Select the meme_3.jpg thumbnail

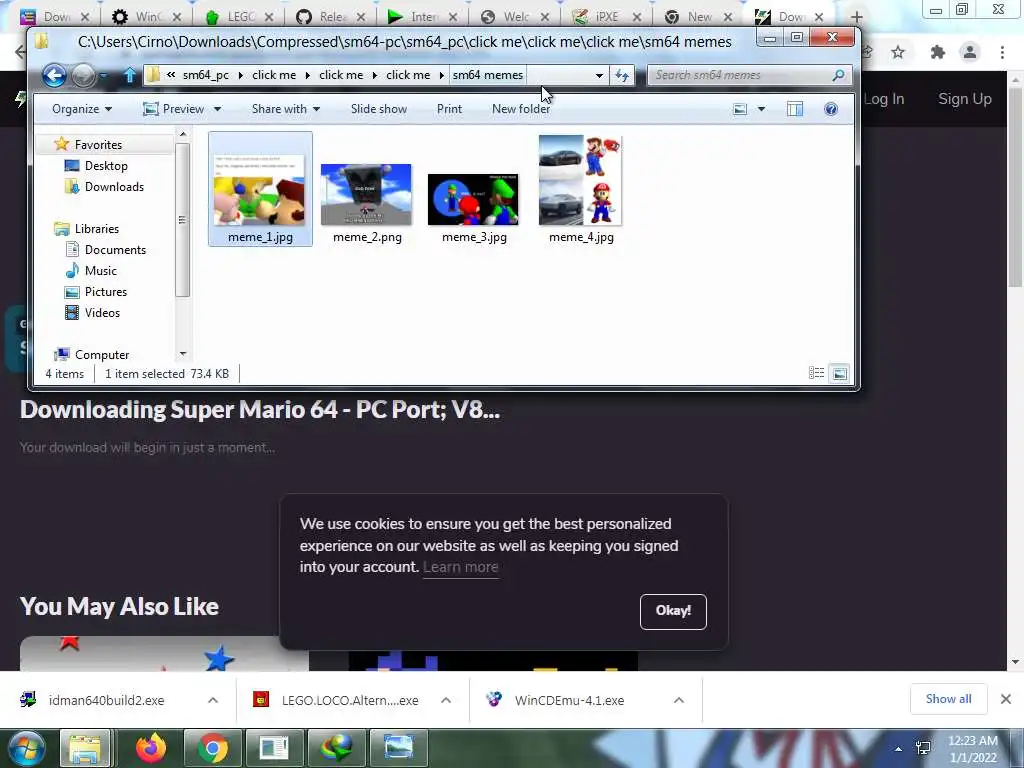click(473, 199)
